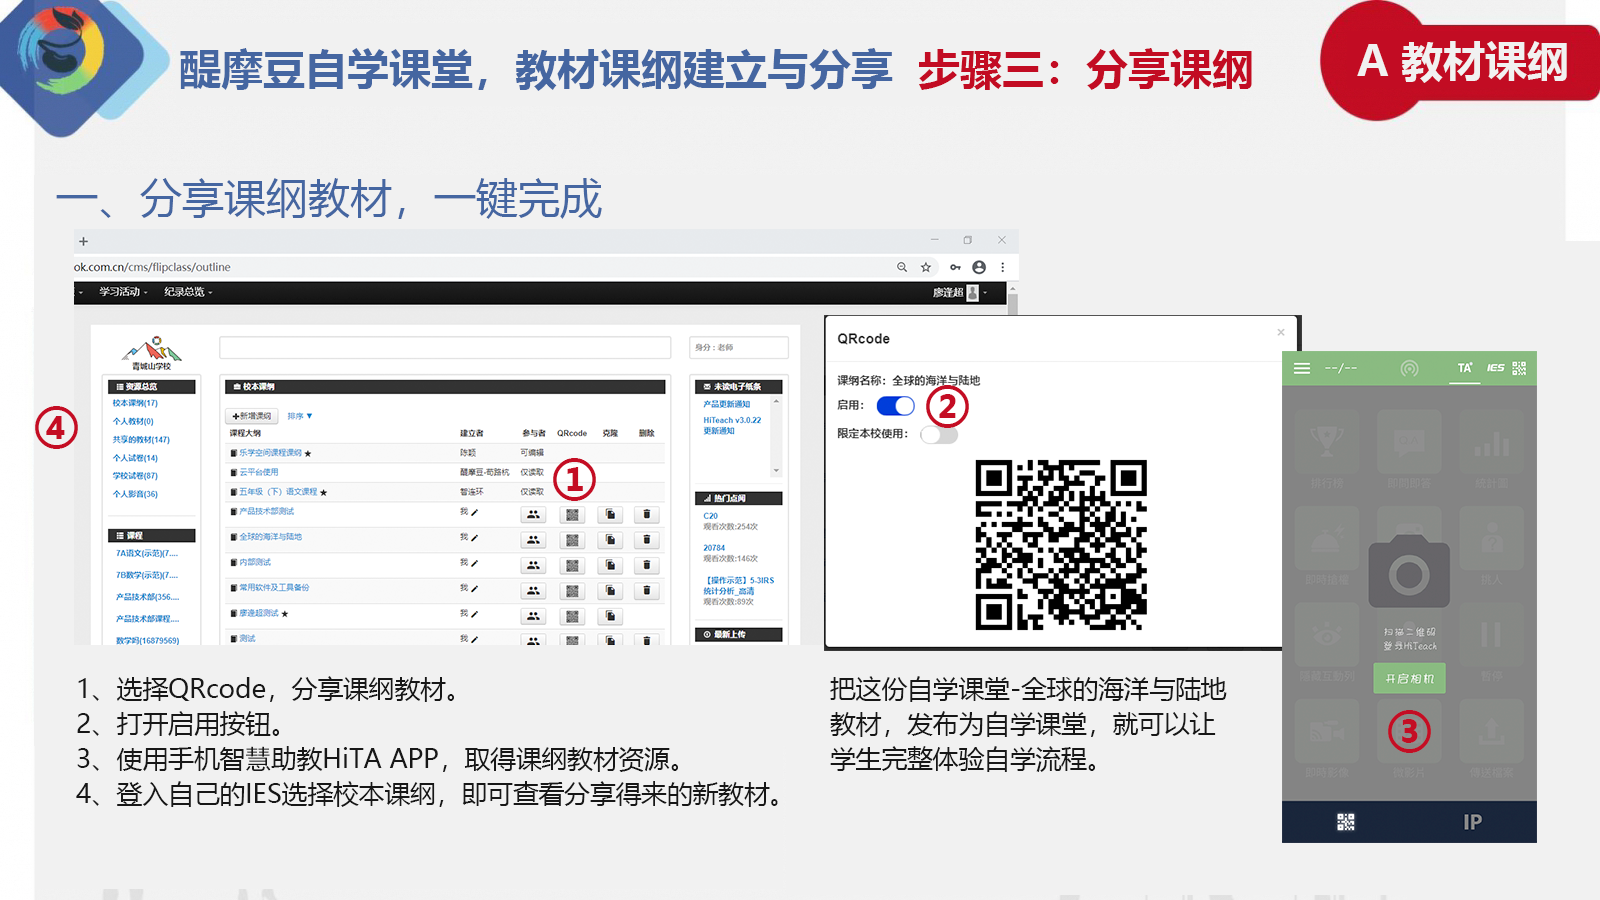Screen dimensions: 1600x900
Task: Click the browser profile account icon
Action: click(x=979, y=267)
